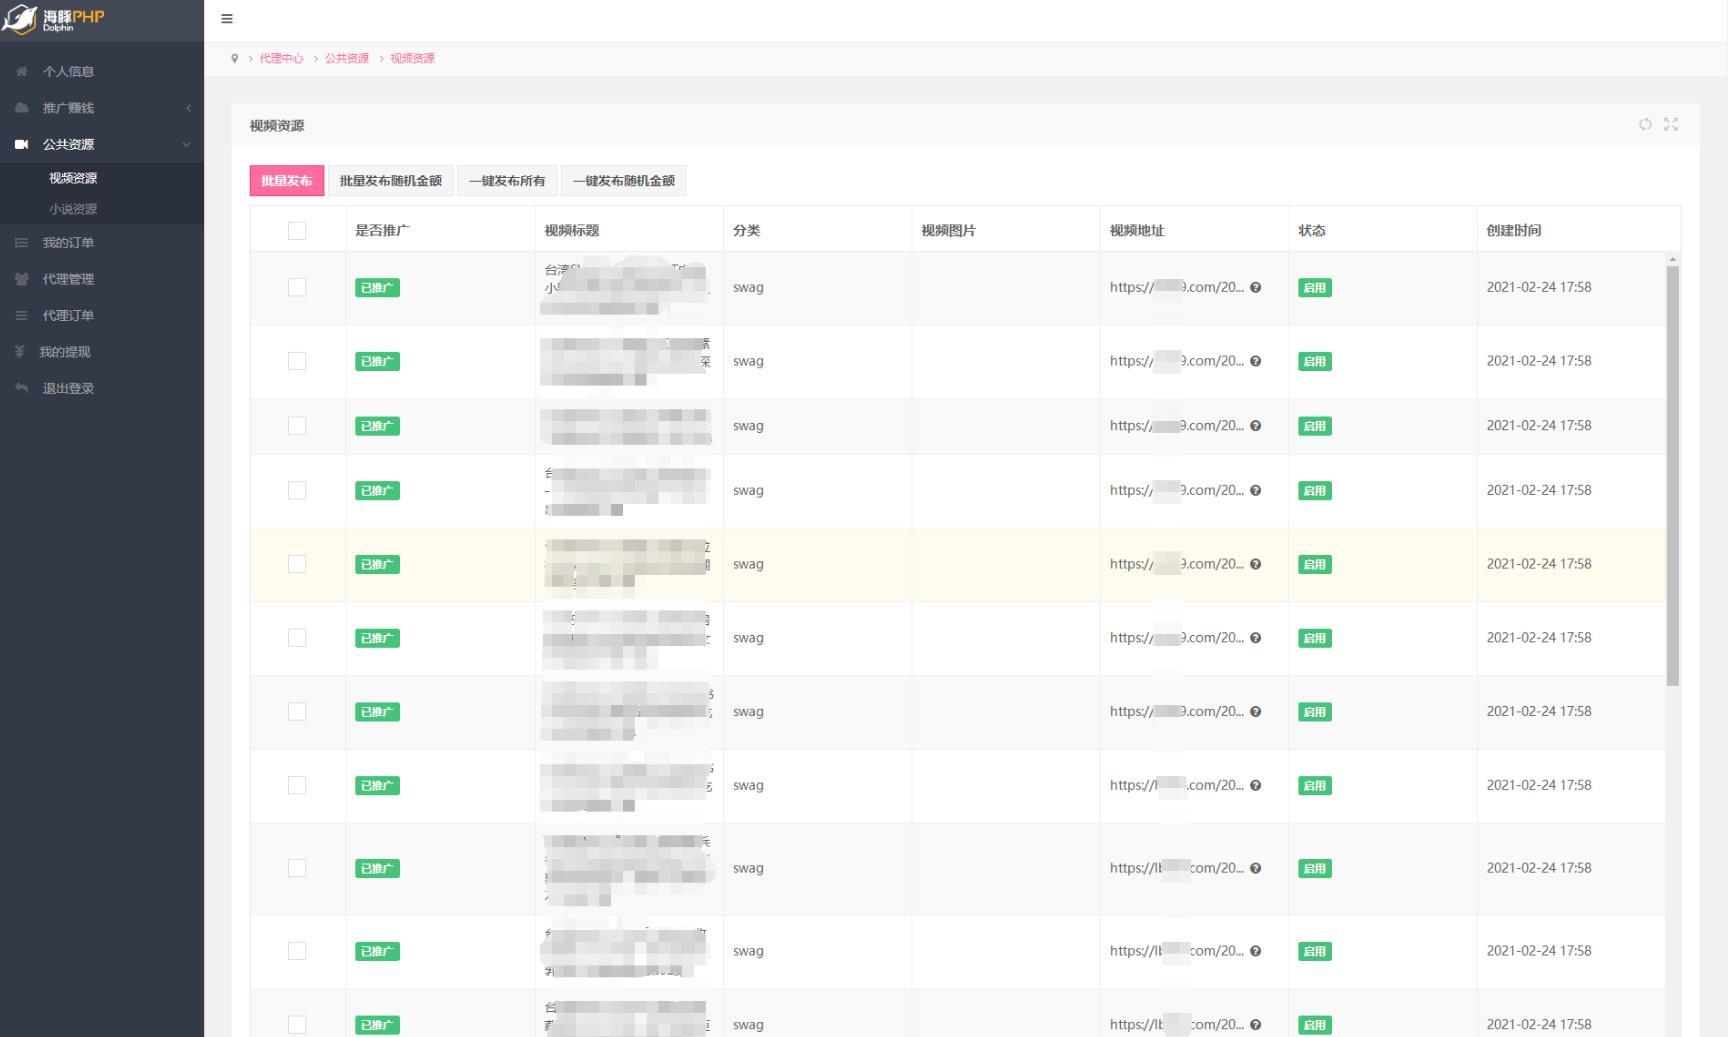
Task: Click the 一键发布随机金额 button
Action: (624, 181)
